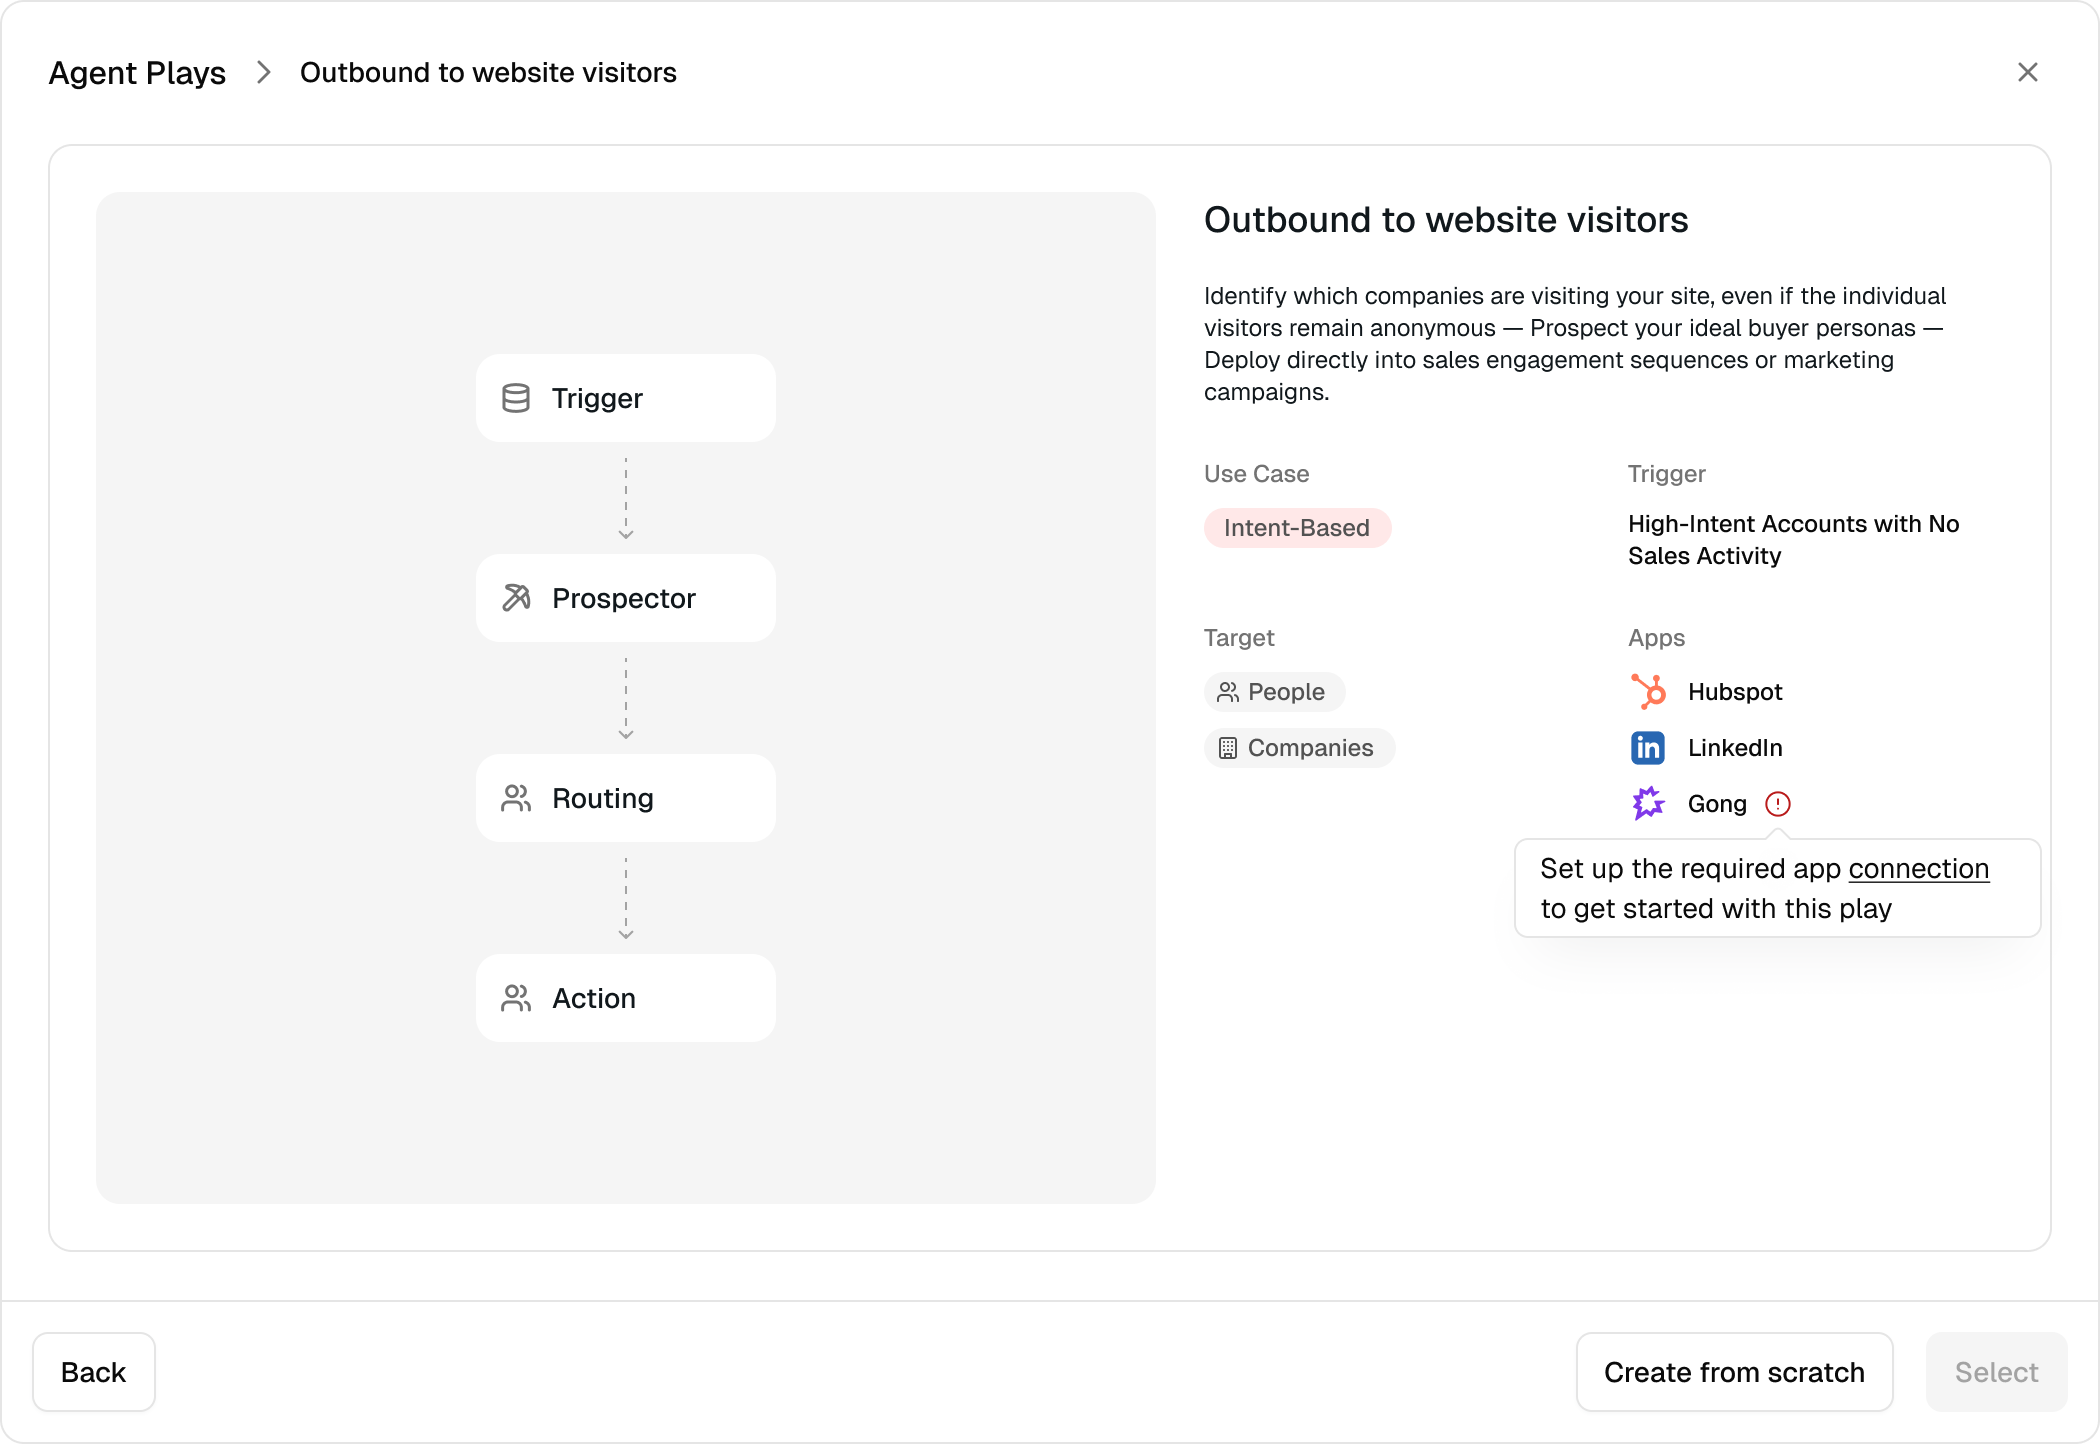The height and width of the screenshot is (1444, 2100).
Task: Click the LinkedIn logo icon
Action: 1648,748
